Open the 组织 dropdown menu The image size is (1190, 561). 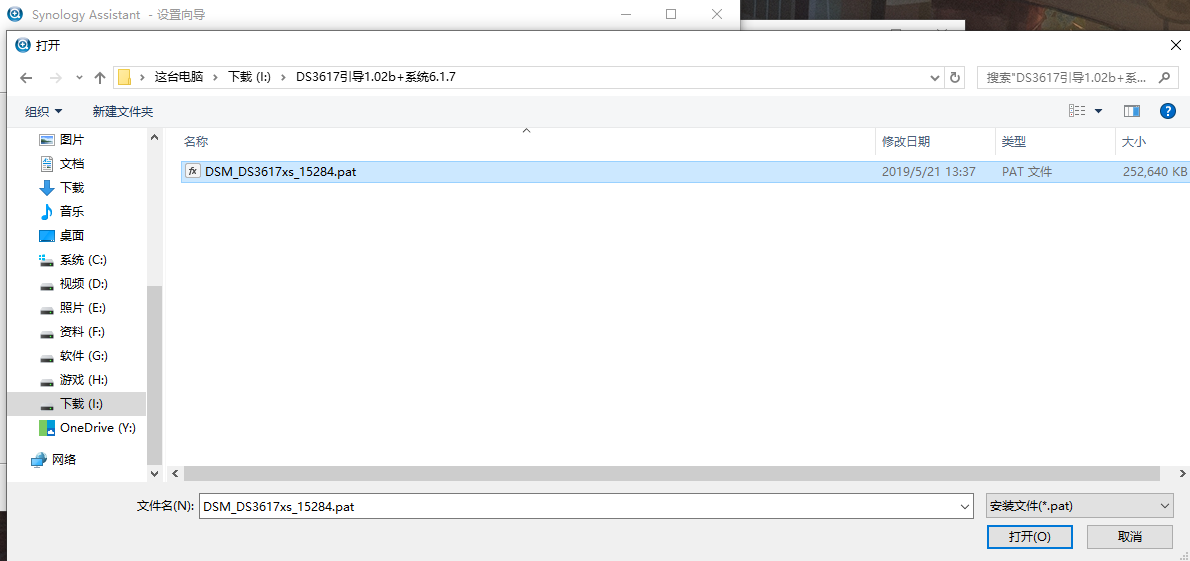click(43, 111)
